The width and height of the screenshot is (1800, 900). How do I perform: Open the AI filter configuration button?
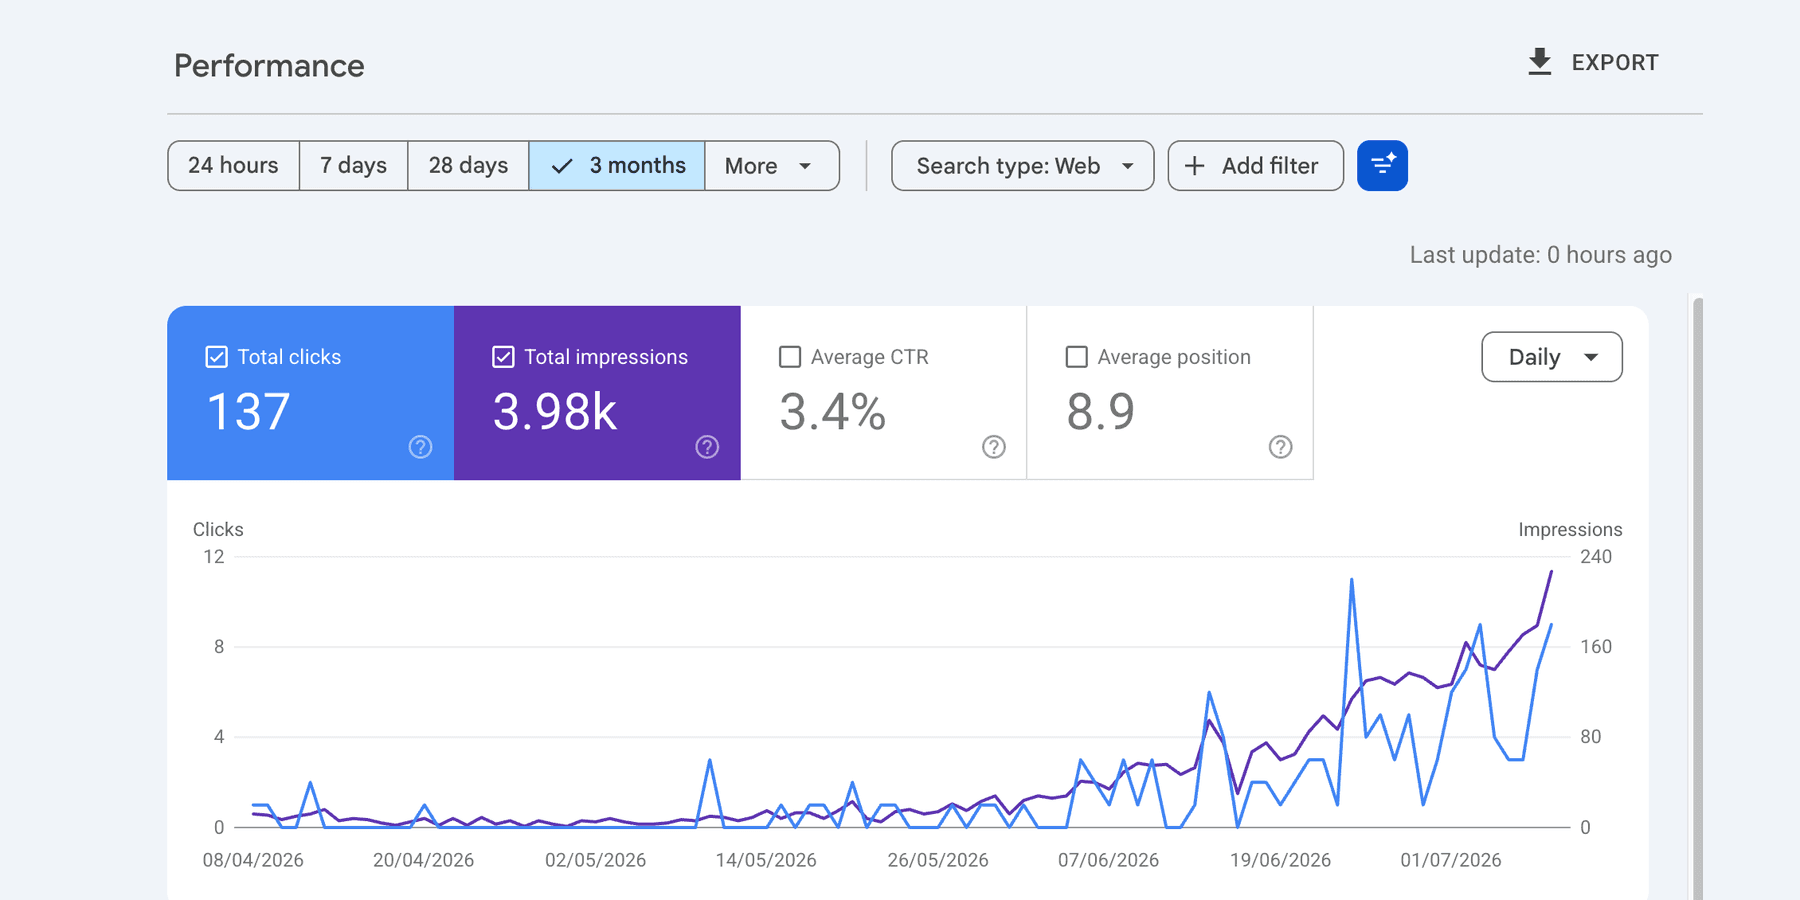[x=1382, y=166]
